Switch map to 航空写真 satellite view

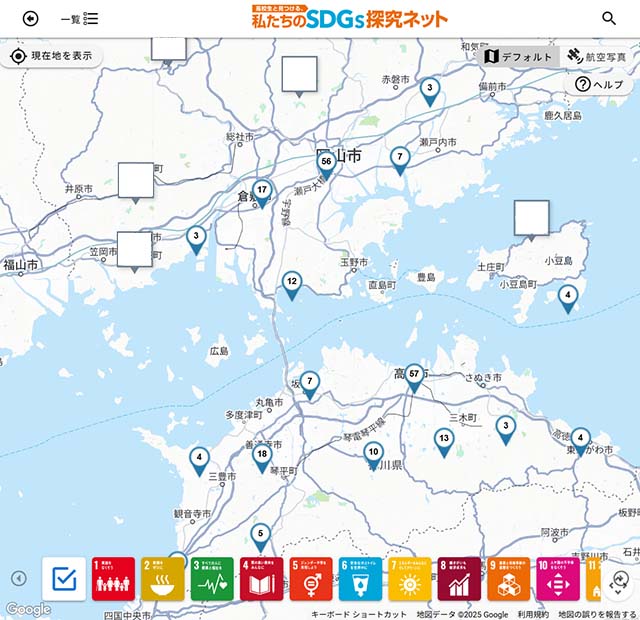click(596, 57)
